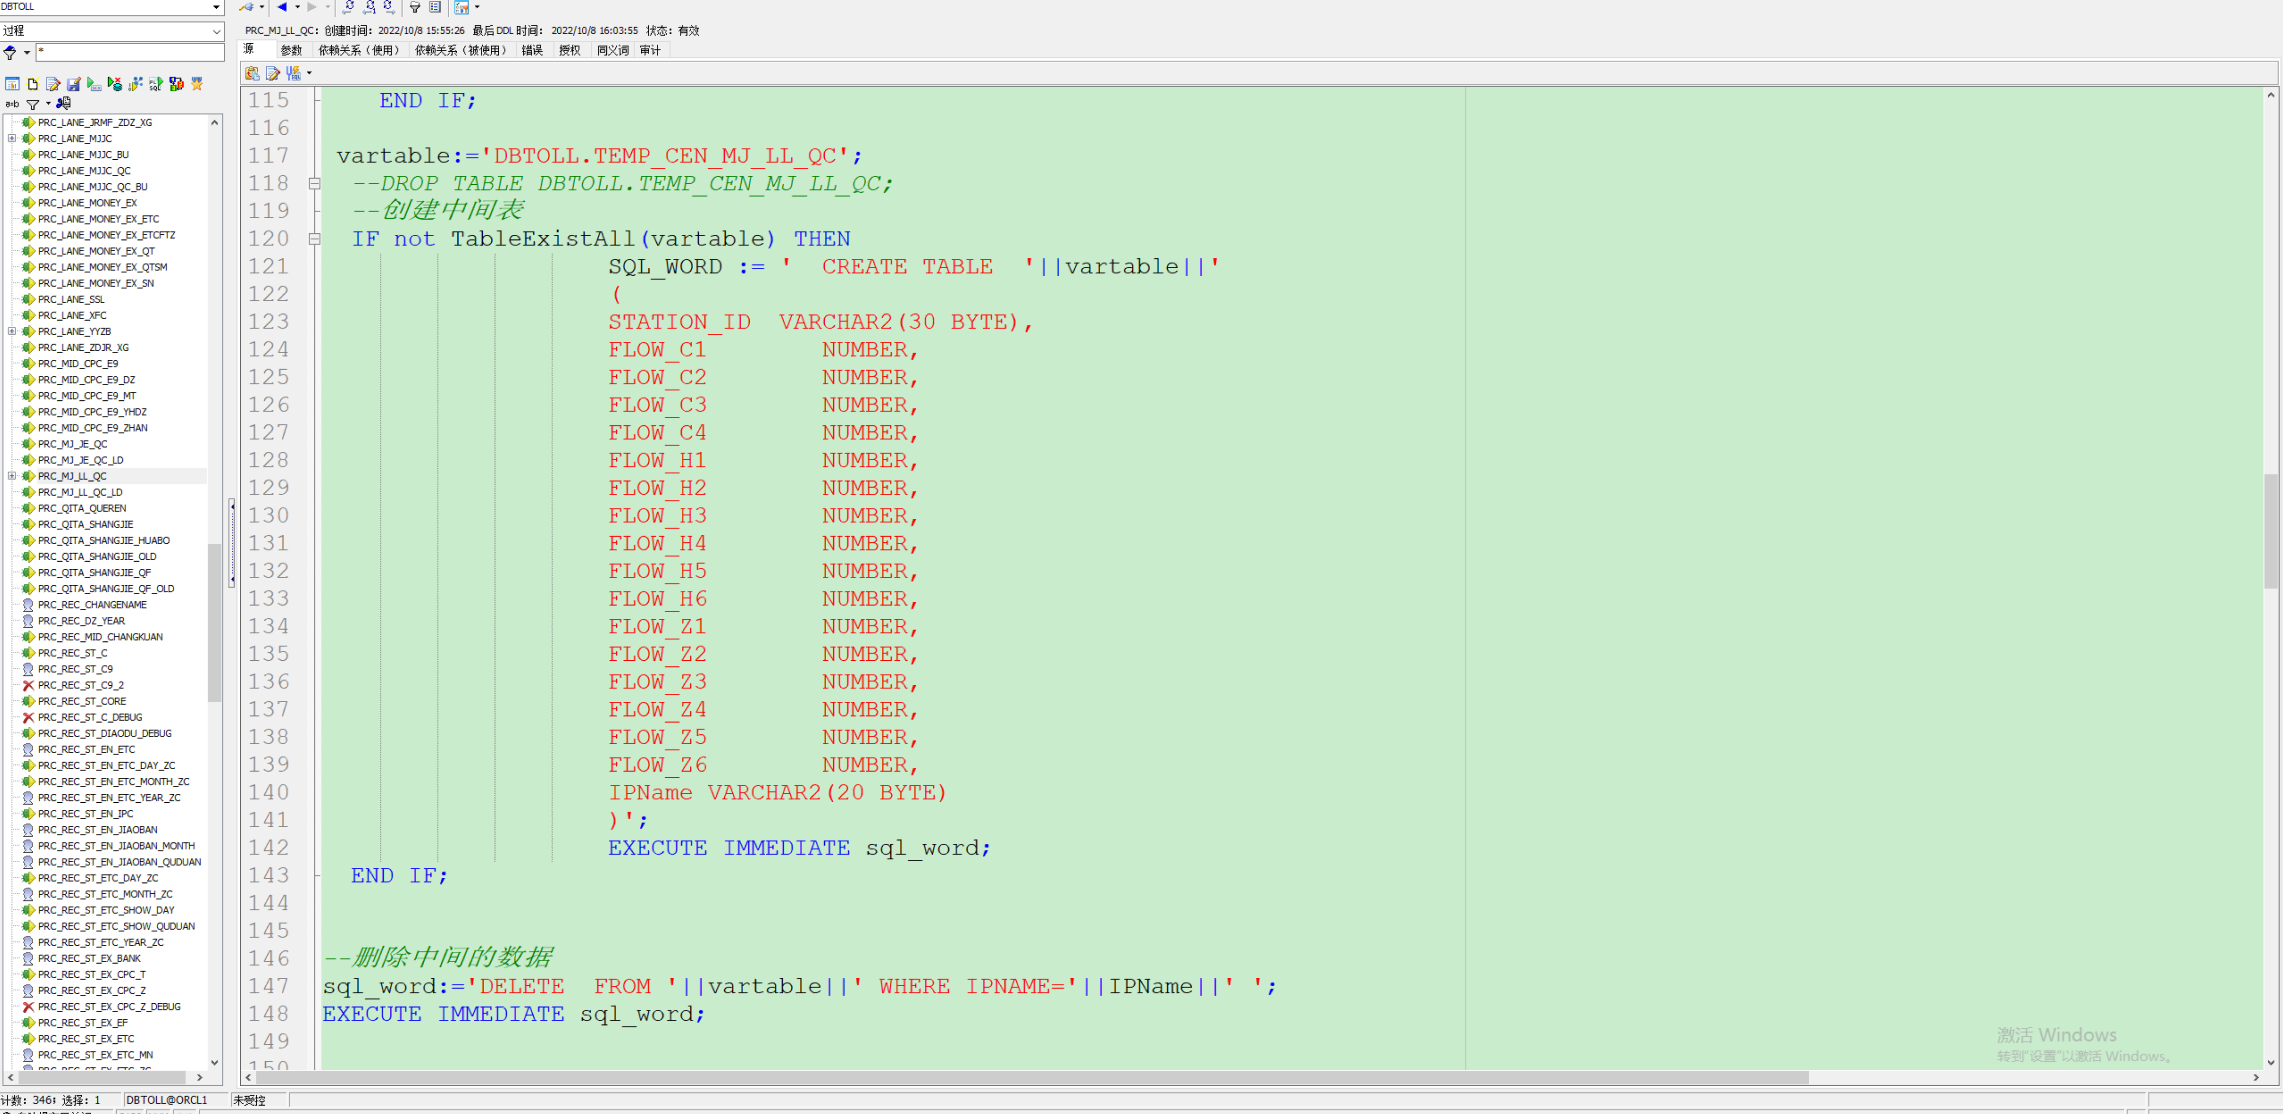The height and width of the screenshot is (1114, 2283).
Task: Collapse the IF block fold at line 120
Action: click(315, 239)
